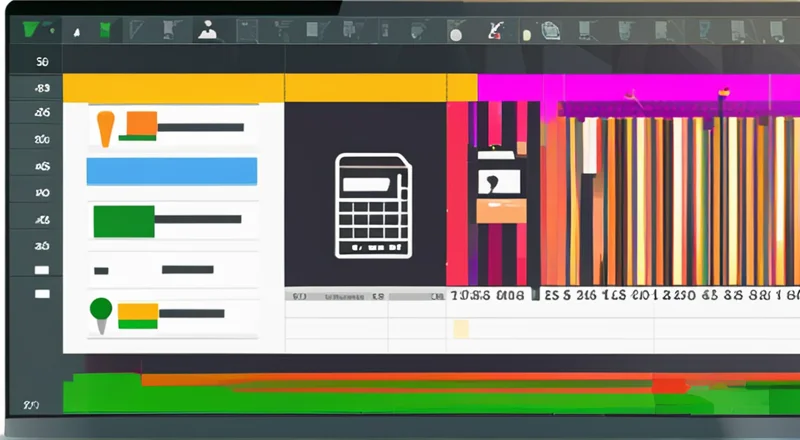Click the white circle icon in toolbar
The height and width of the screenshot is (440, 800).
pos(455,32)
